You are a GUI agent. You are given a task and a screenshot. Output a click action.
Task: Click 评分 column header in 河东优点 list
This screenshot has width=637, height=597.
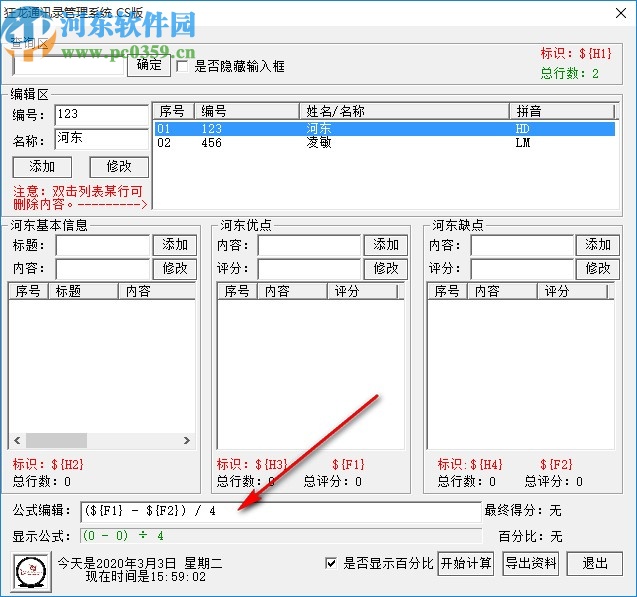(362, 291)
